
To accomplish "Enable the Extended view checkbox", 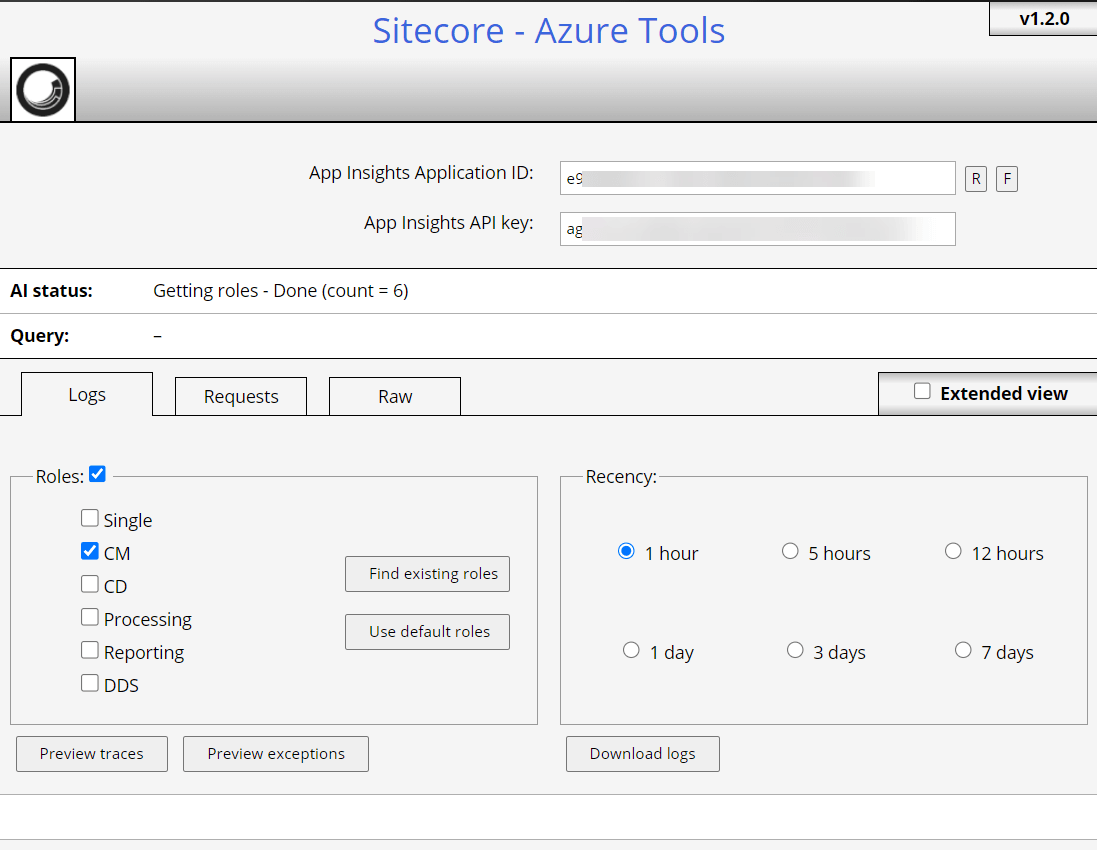I will click(922, 392).
